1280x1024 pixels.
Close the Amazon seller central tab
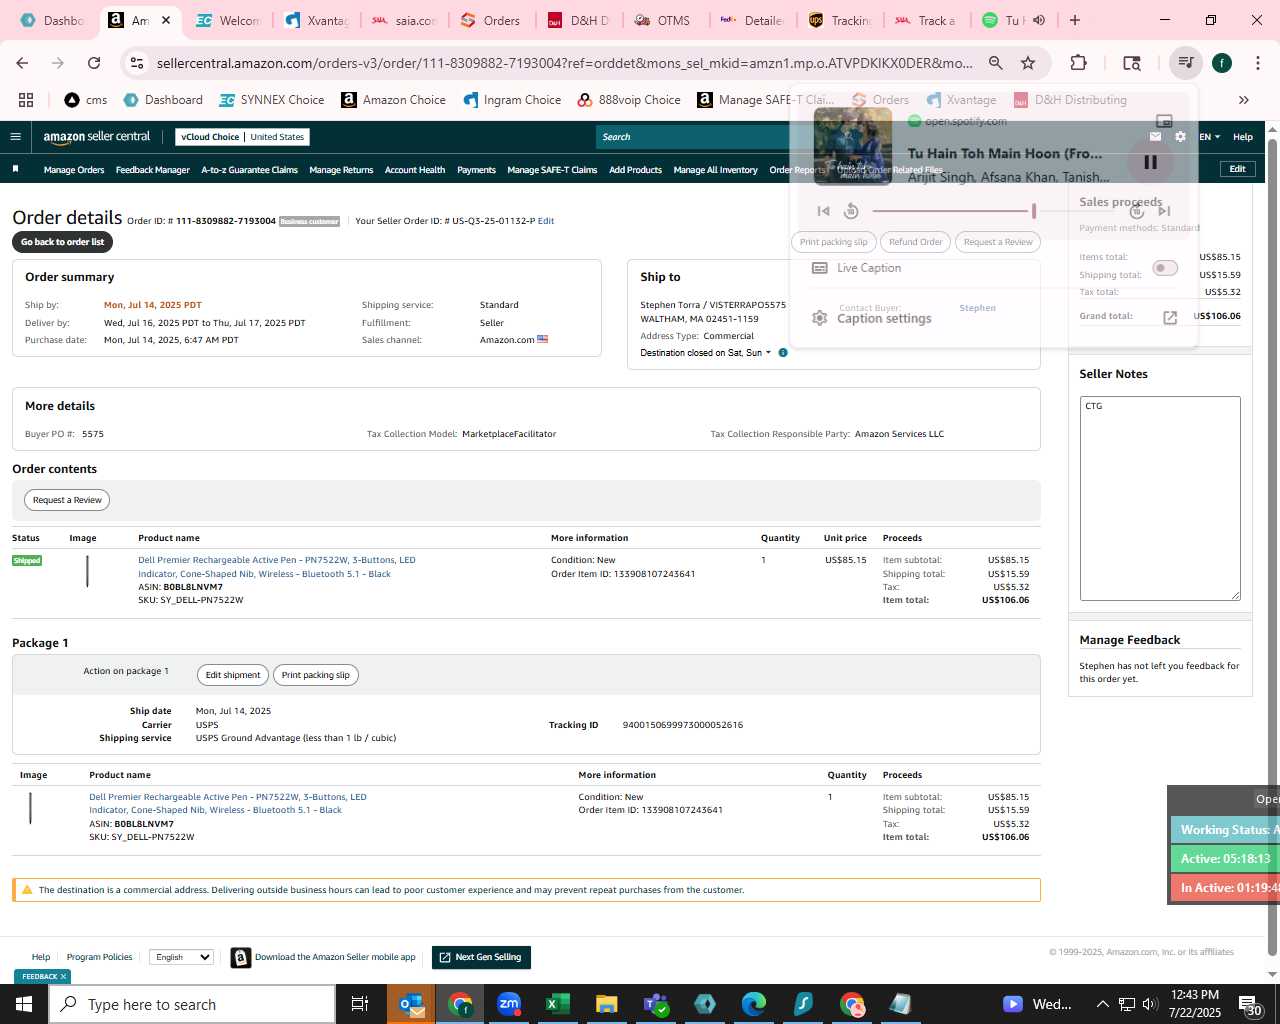click(166, 20)
